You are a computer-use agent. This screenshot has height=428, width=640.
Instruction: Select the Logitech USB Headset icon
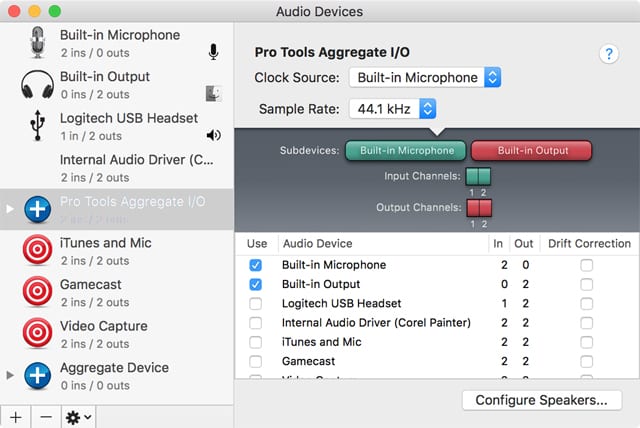(38, 127)
